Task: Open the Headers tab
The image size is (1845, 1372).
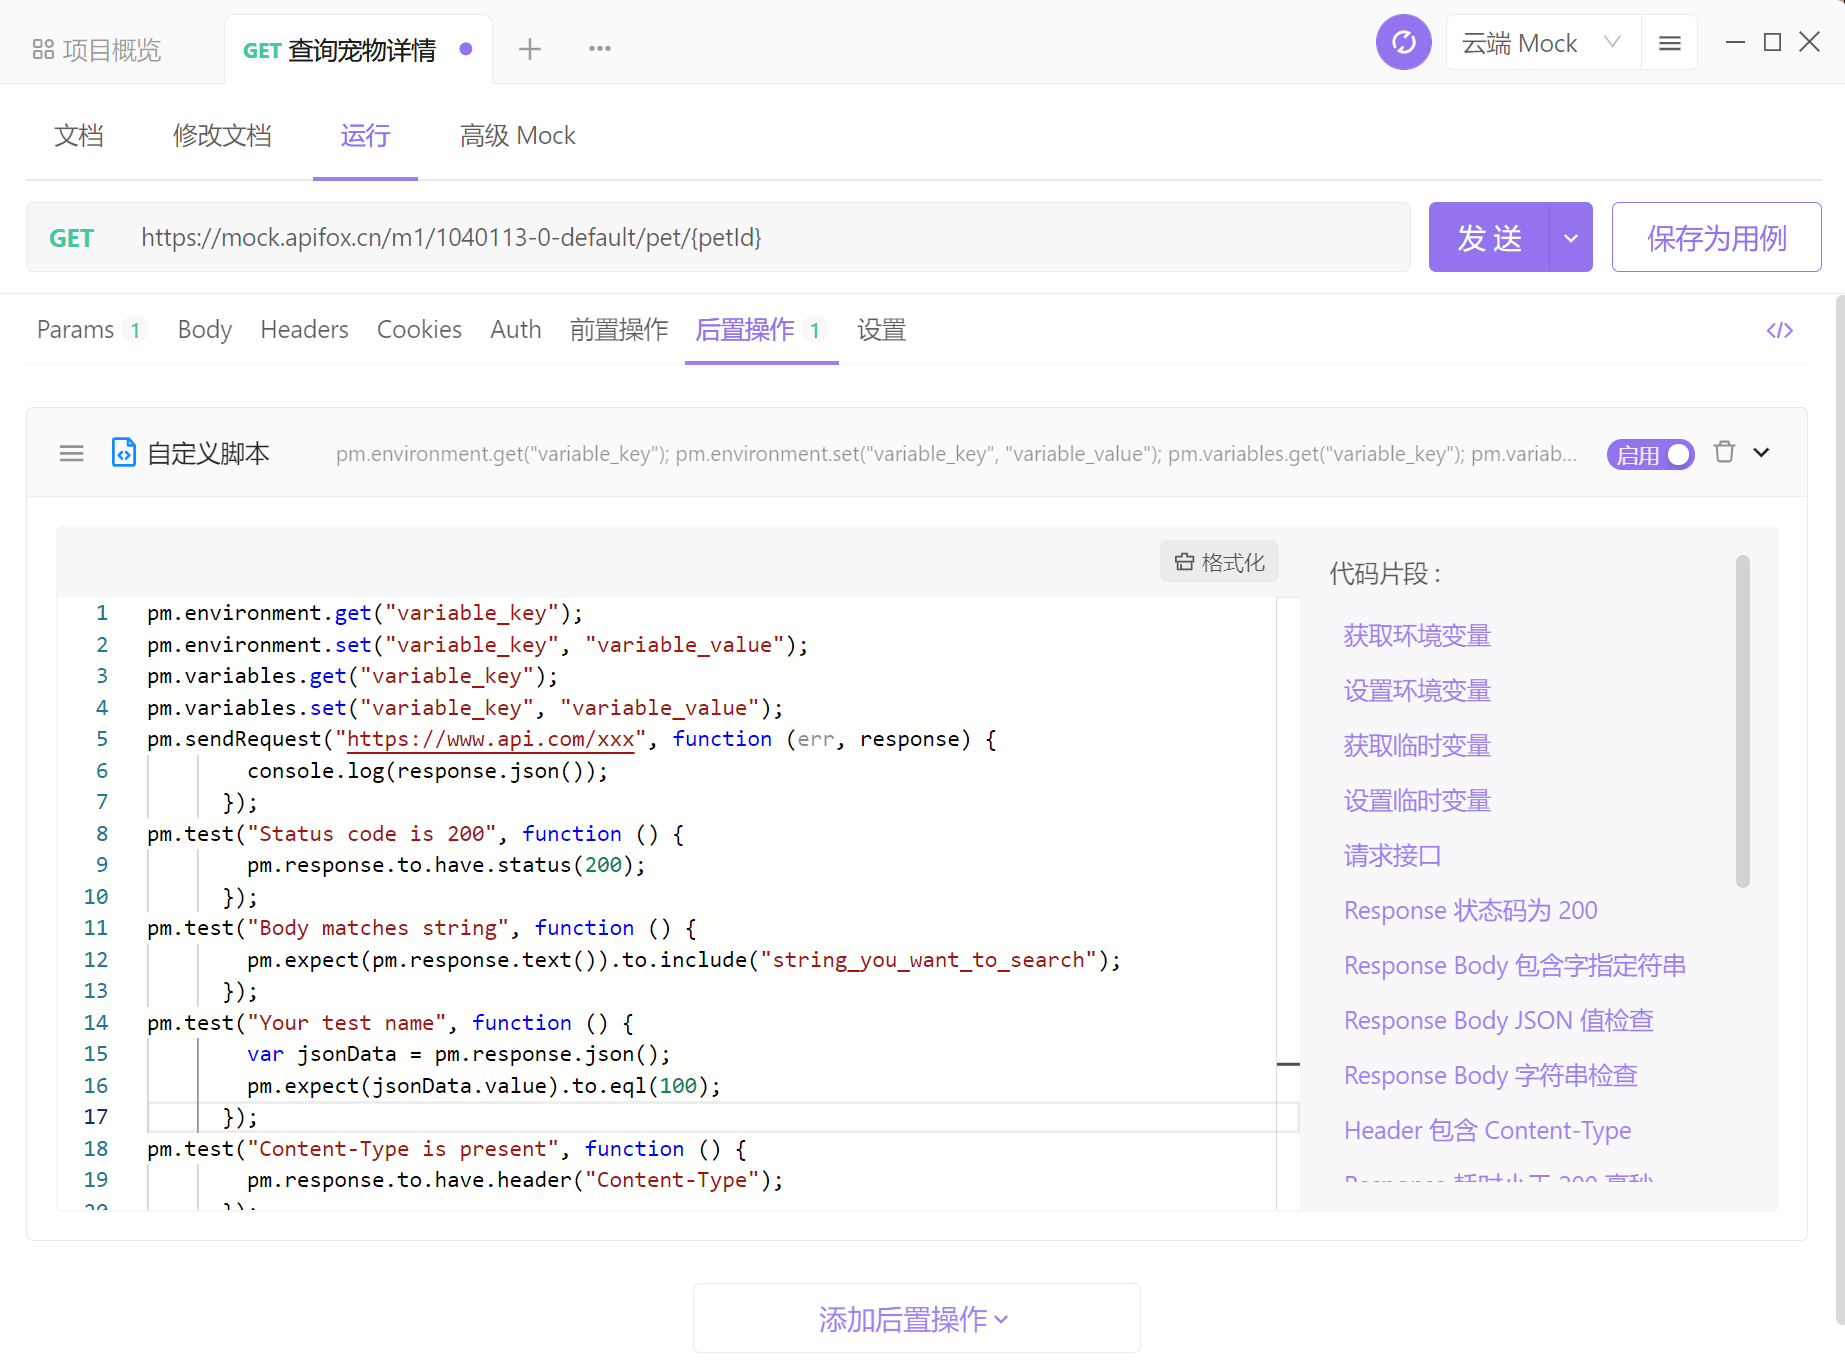Action: (304, 330)
